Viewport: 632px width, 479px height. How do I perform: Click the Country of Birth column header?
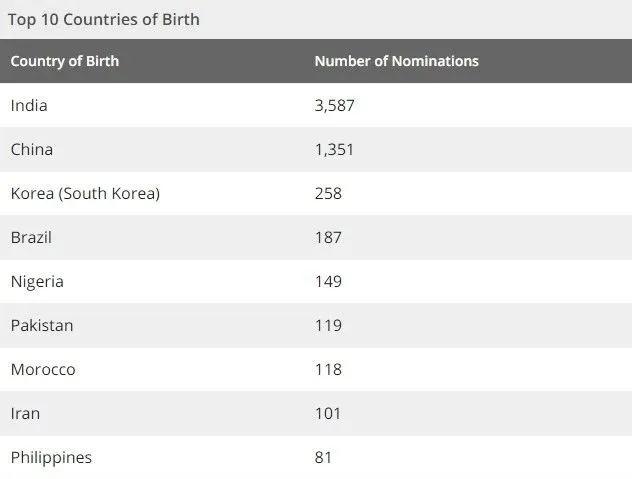64,61
